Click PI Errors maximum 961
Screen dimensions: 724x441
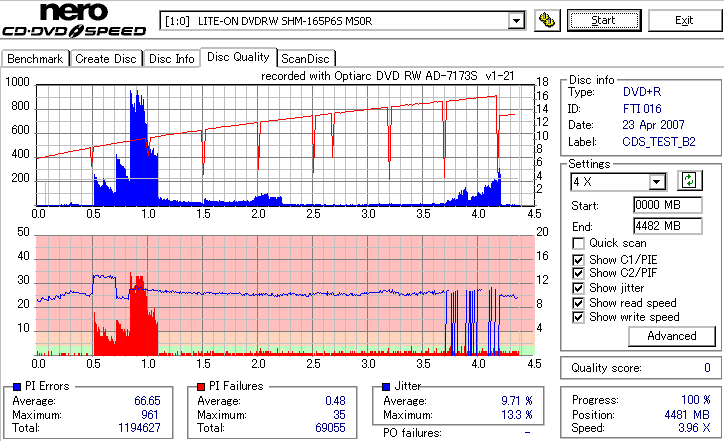pyautogui.click(x=150, y=415)
